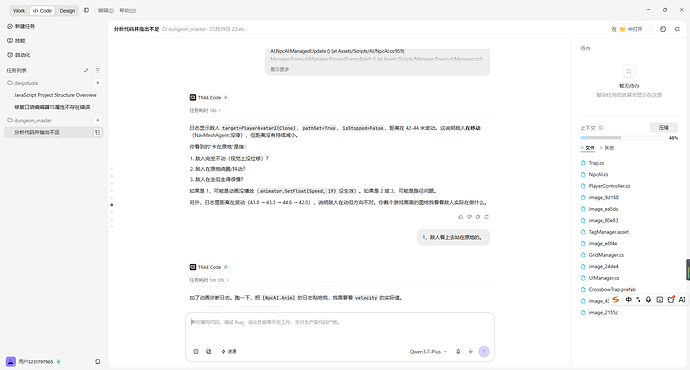Screen dimensions: 690x370
Task: Click the icon at bottom-right of left sidebar
Action: pos(98,362)
